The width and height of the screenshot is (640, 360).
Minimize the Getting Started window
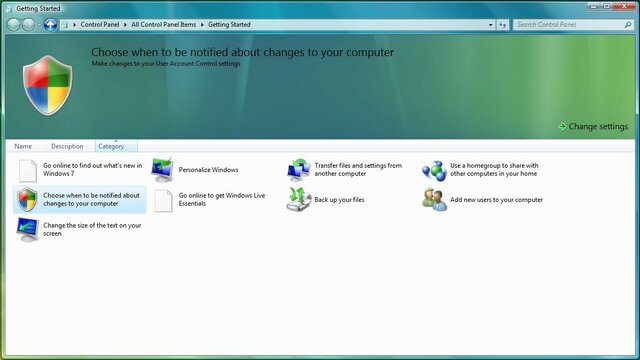(x=593, y=6)
